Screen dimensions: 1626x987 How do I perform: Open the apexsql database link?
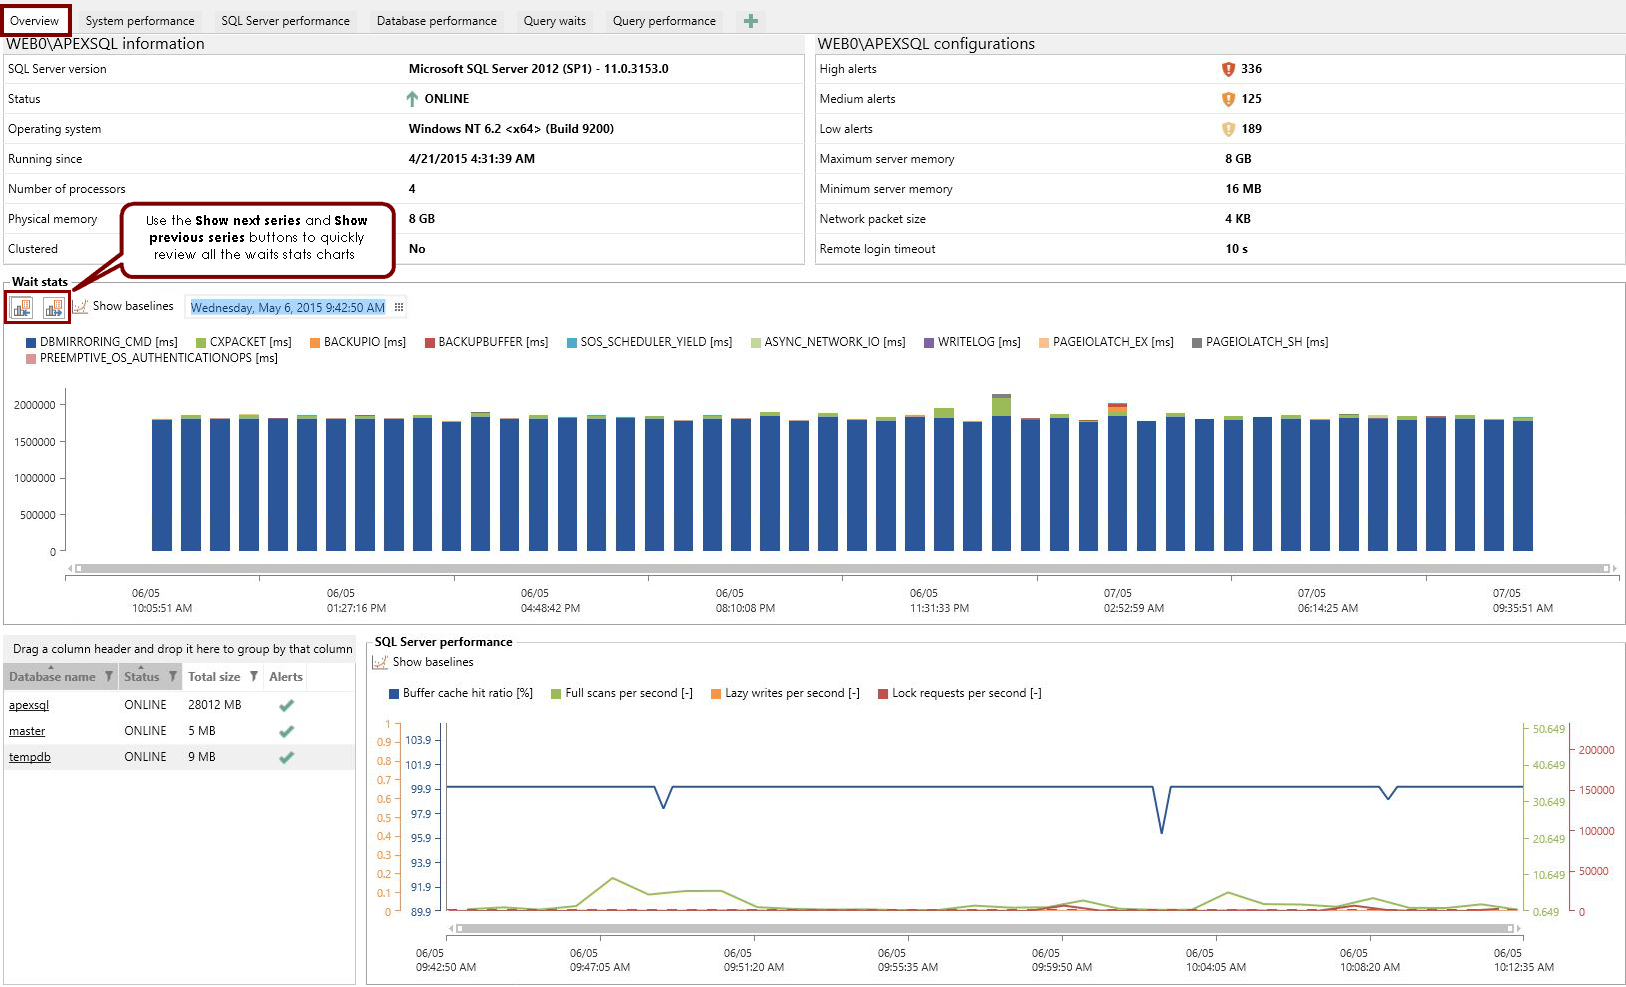(29, 705)
